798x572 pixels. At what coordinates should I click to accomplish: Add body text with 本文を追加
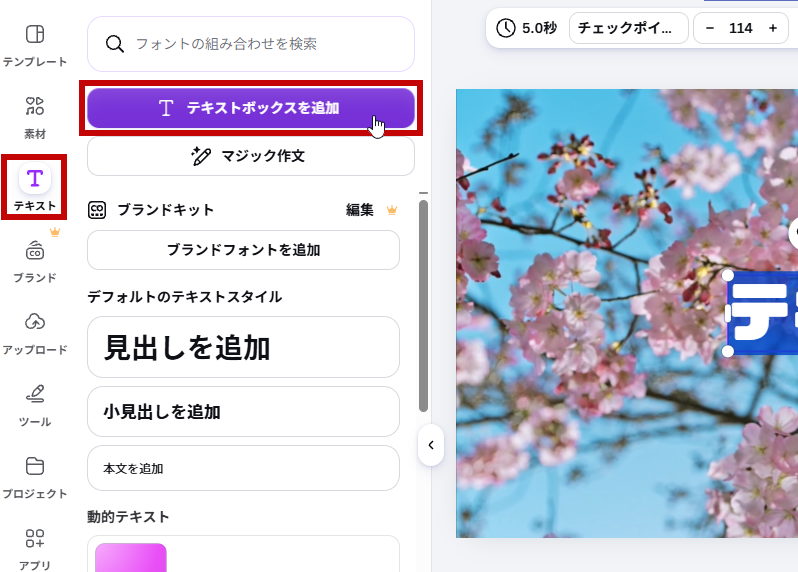(243, 468)
